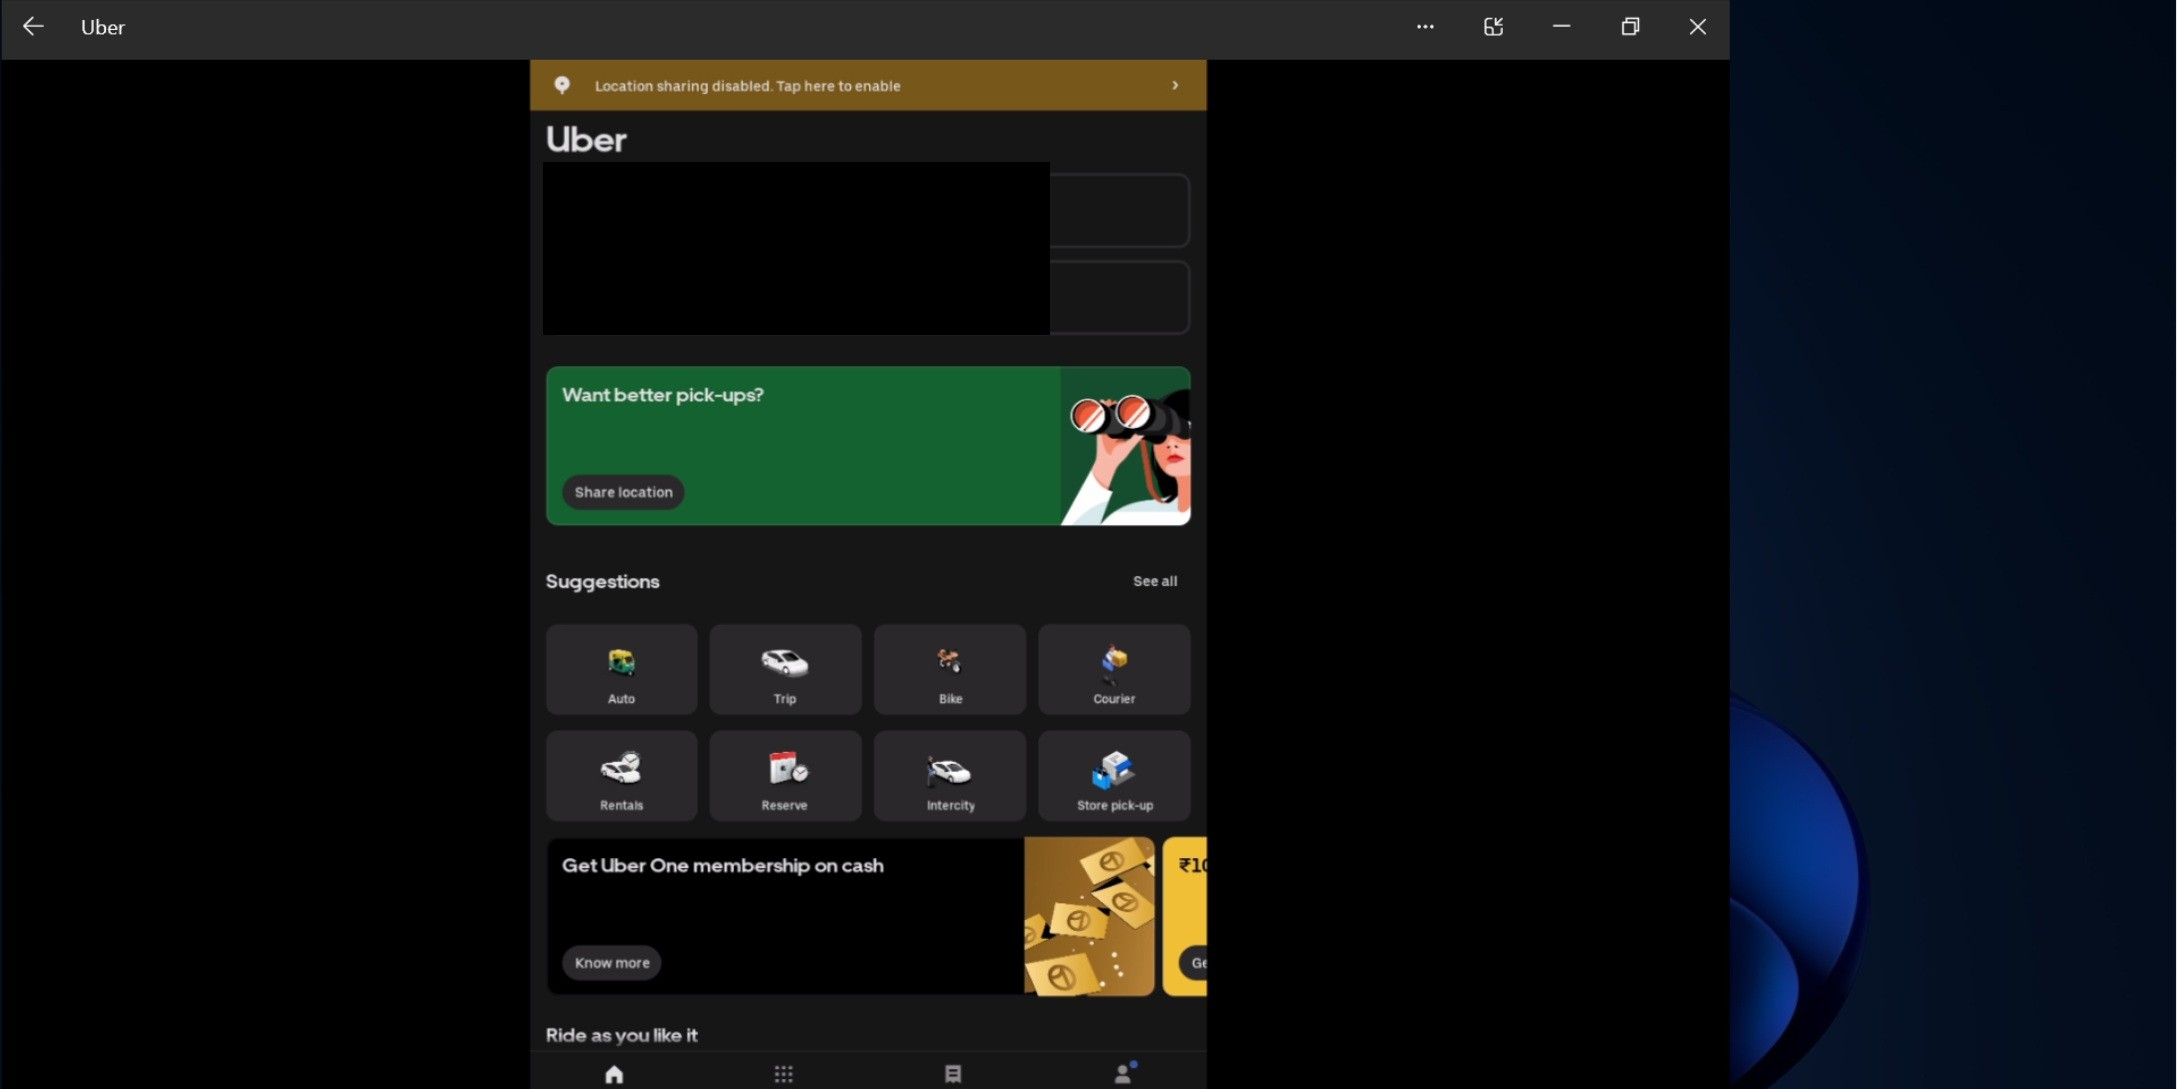The height and width of the screenshot is (1089, 2178).
Task: Open the Services grid tab
Action: coord(783,1073)
